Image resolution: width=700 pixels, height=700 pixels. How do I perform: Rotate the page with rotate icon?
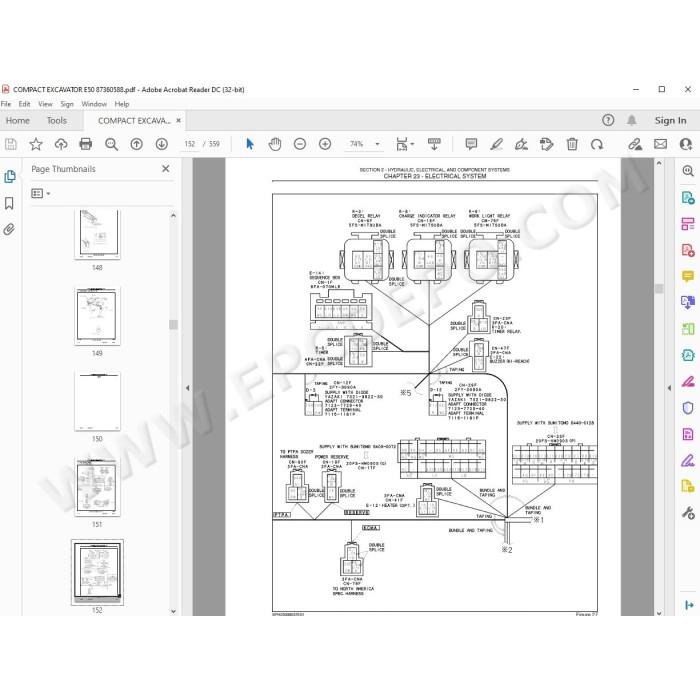[x=597, y=144]
